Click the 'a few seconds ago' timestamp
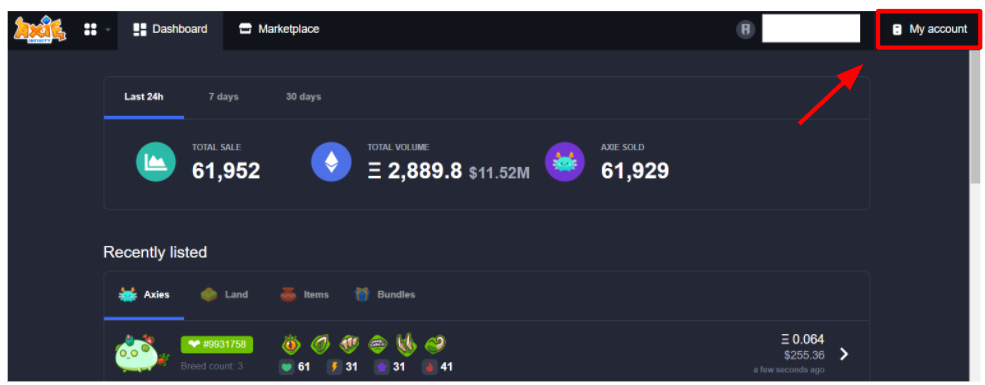This screenshot has height=385, width=985. point(789,369)
